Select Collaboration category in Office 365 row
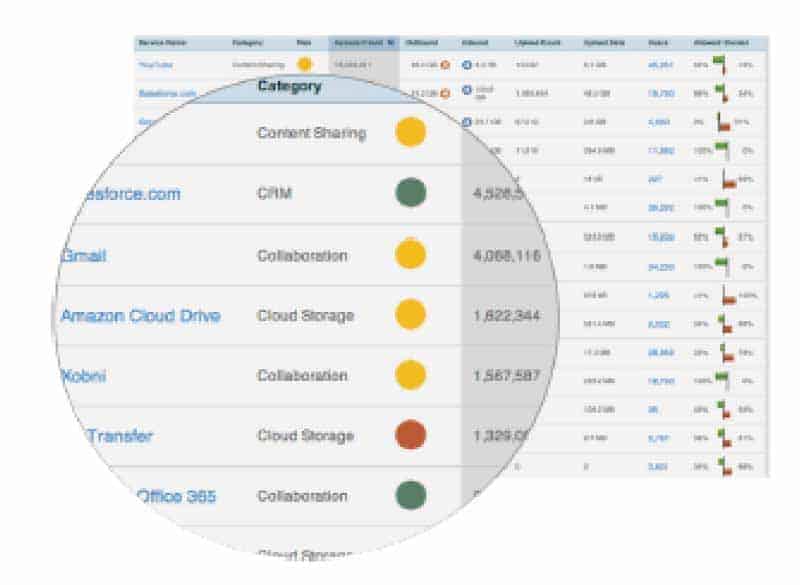Viewport: 800px width, 585px height. pyautogui.click(x=302, y=496)
